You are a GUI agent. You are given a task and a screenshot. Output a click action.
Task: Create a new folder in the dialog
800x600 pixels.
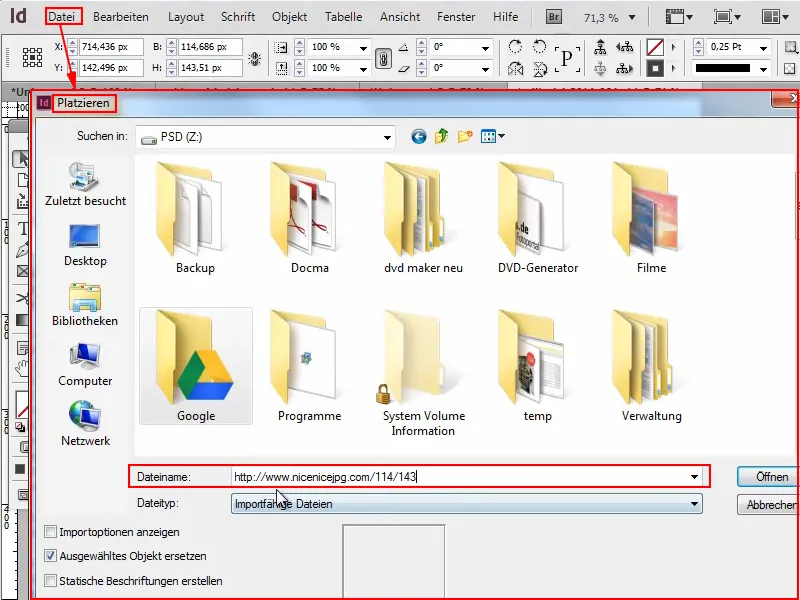pyautogui.click(x=466, y=136)
